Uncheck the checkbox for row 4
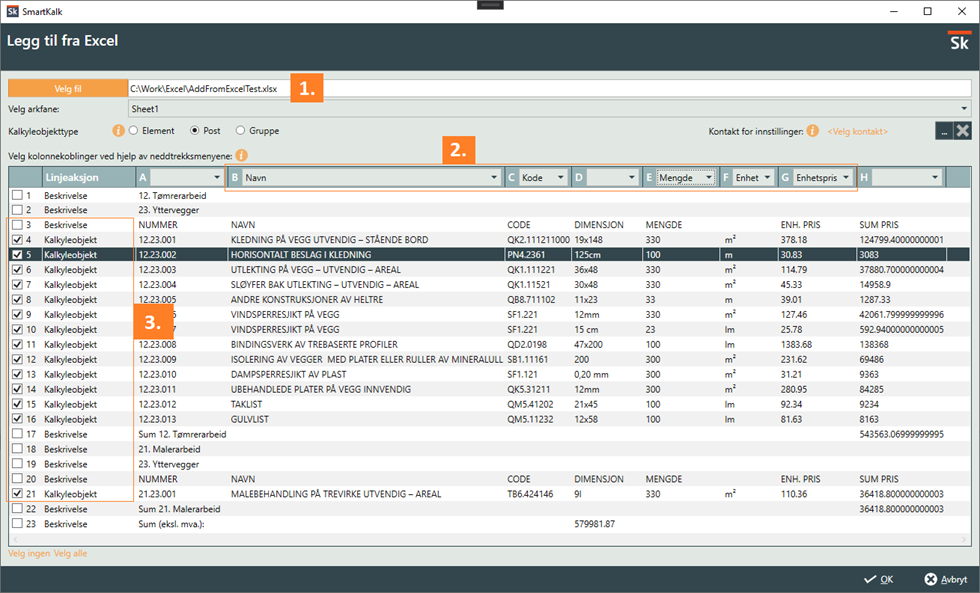 (x=16, y=240)
